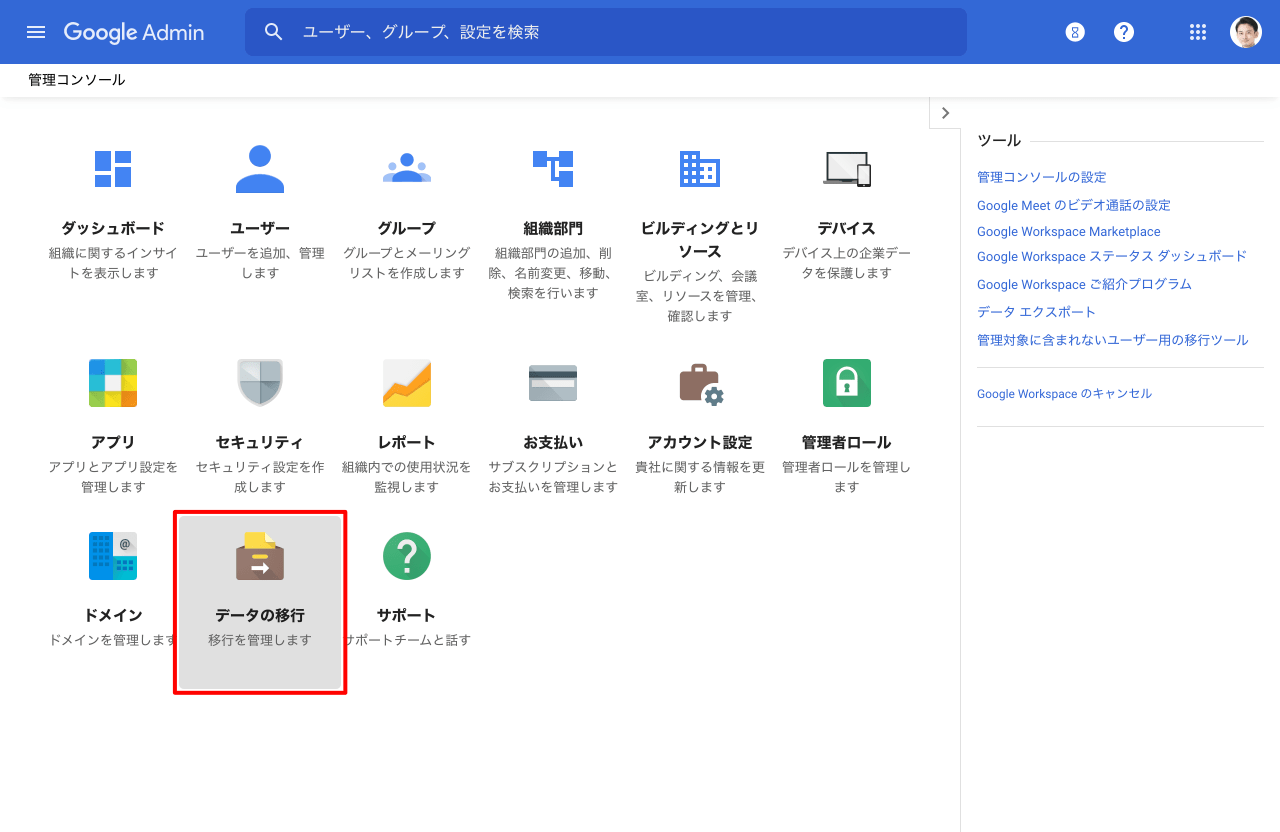Open the レポート chart icon
1280x832 pixels.
coord(407,383)
